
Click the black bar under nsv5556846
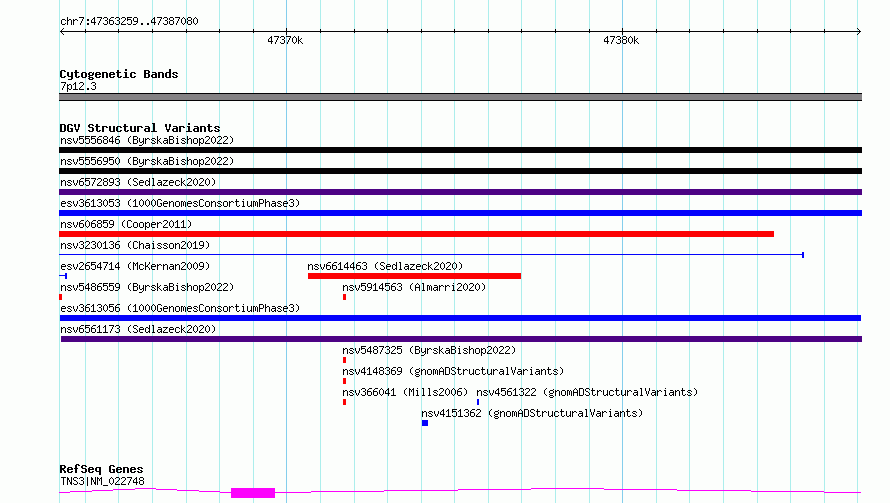click(460, 150)
